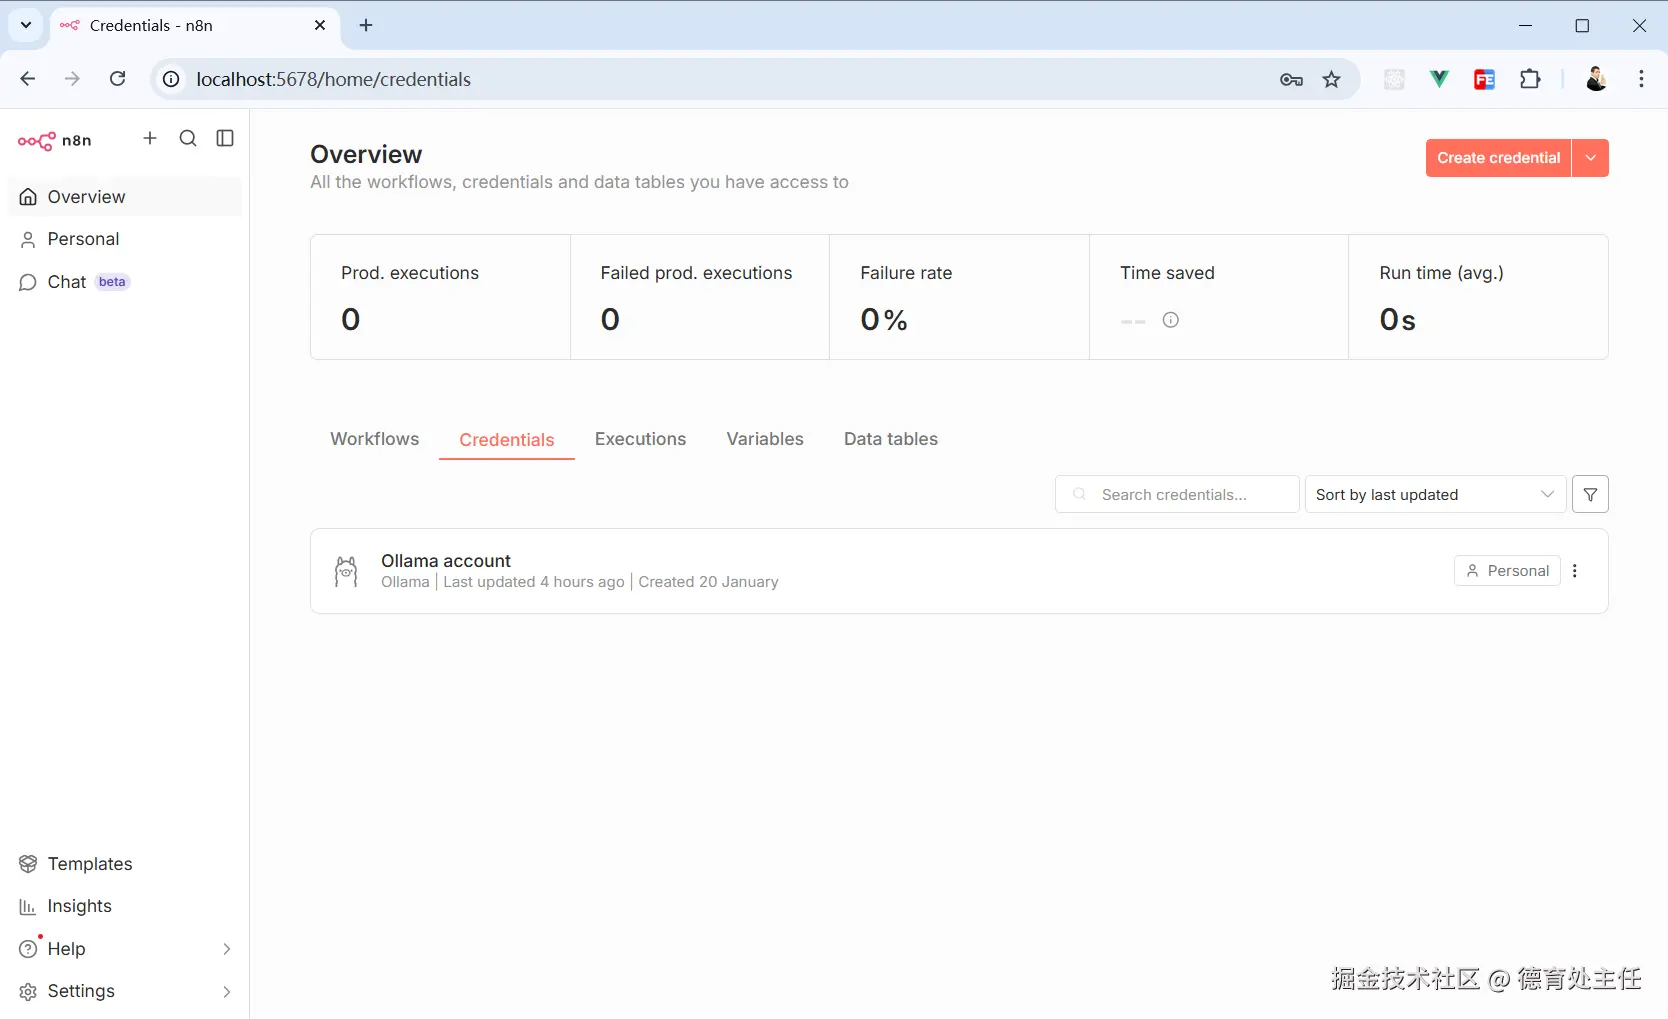
Task: Switch to the Workflows tab
Action: [x=375, y=439]
